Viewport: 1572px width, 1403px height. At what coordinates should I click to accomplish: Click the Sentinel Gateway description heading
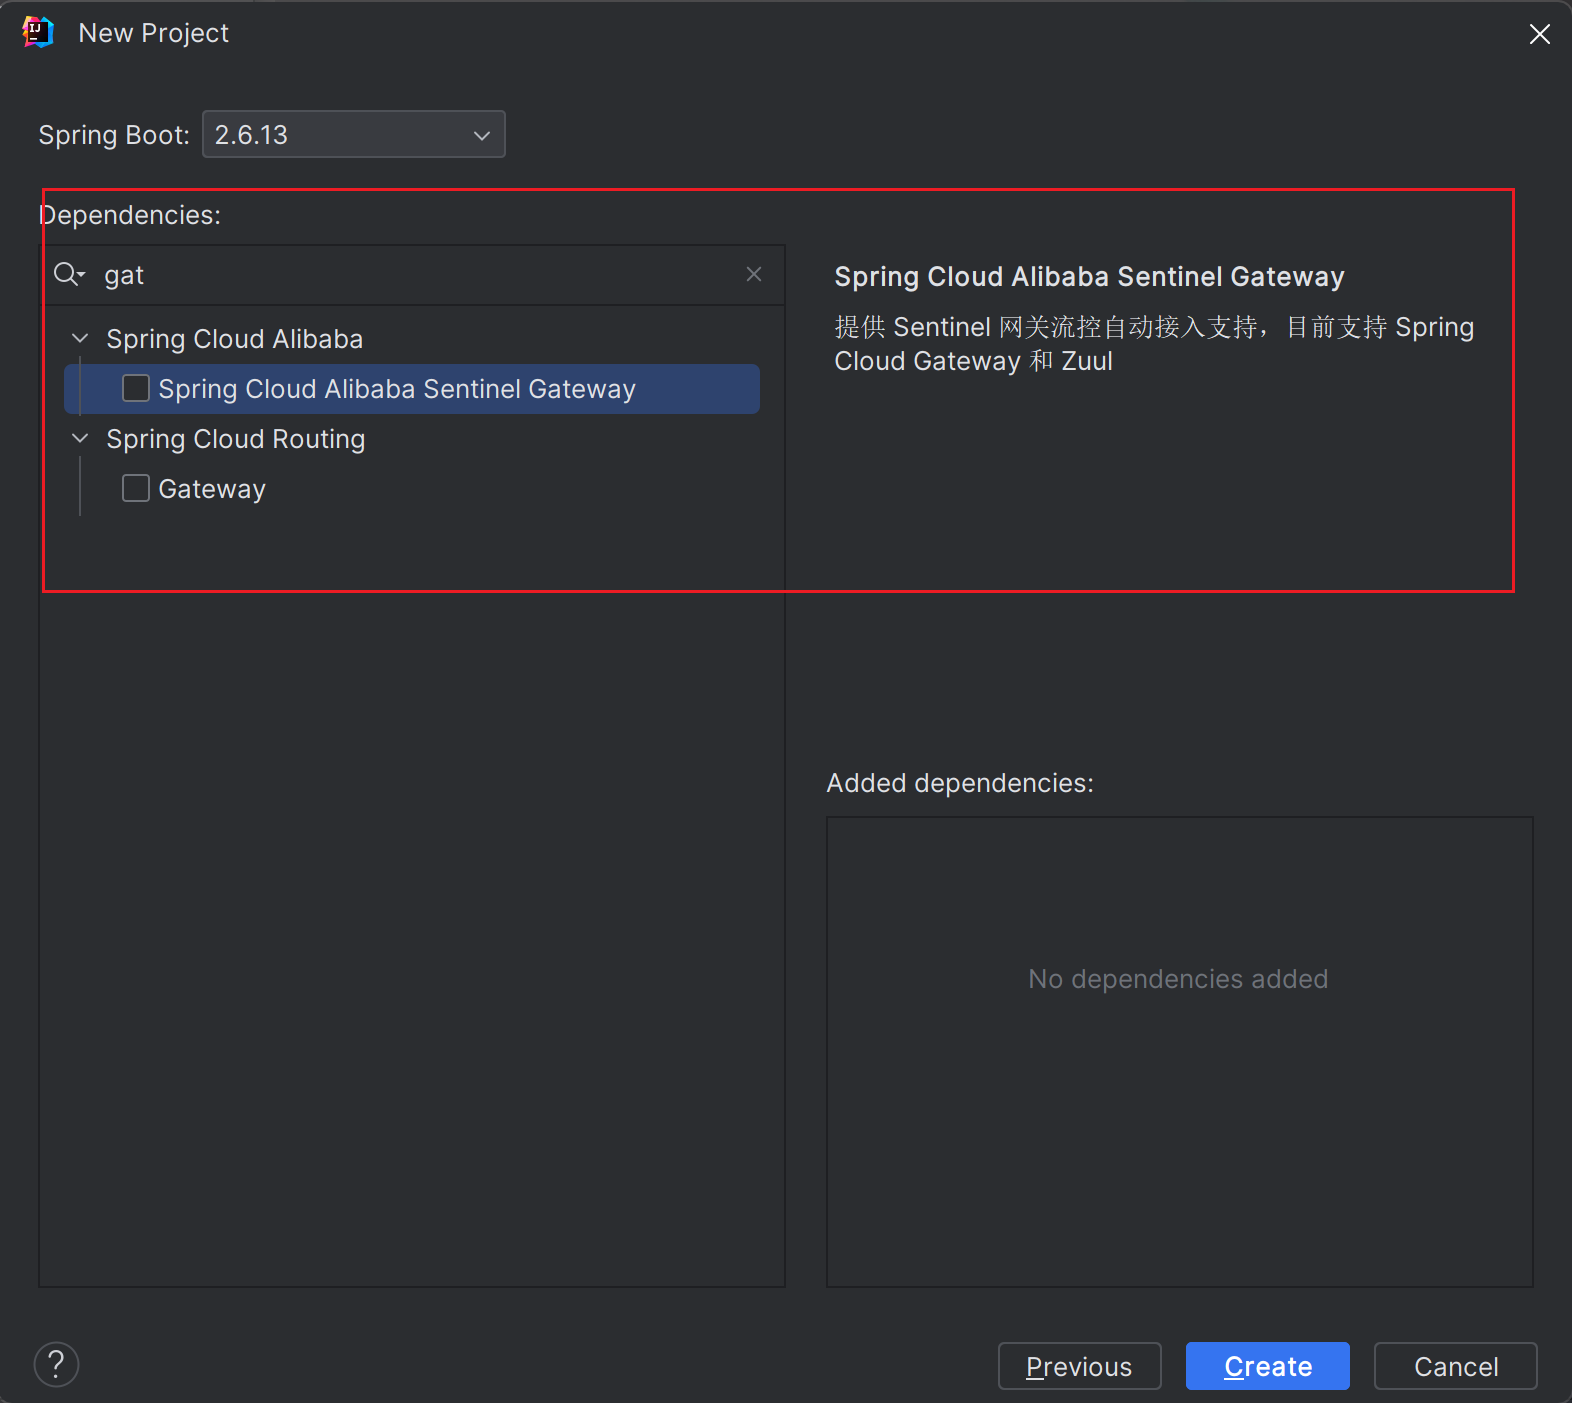[x=1090, y=277]
